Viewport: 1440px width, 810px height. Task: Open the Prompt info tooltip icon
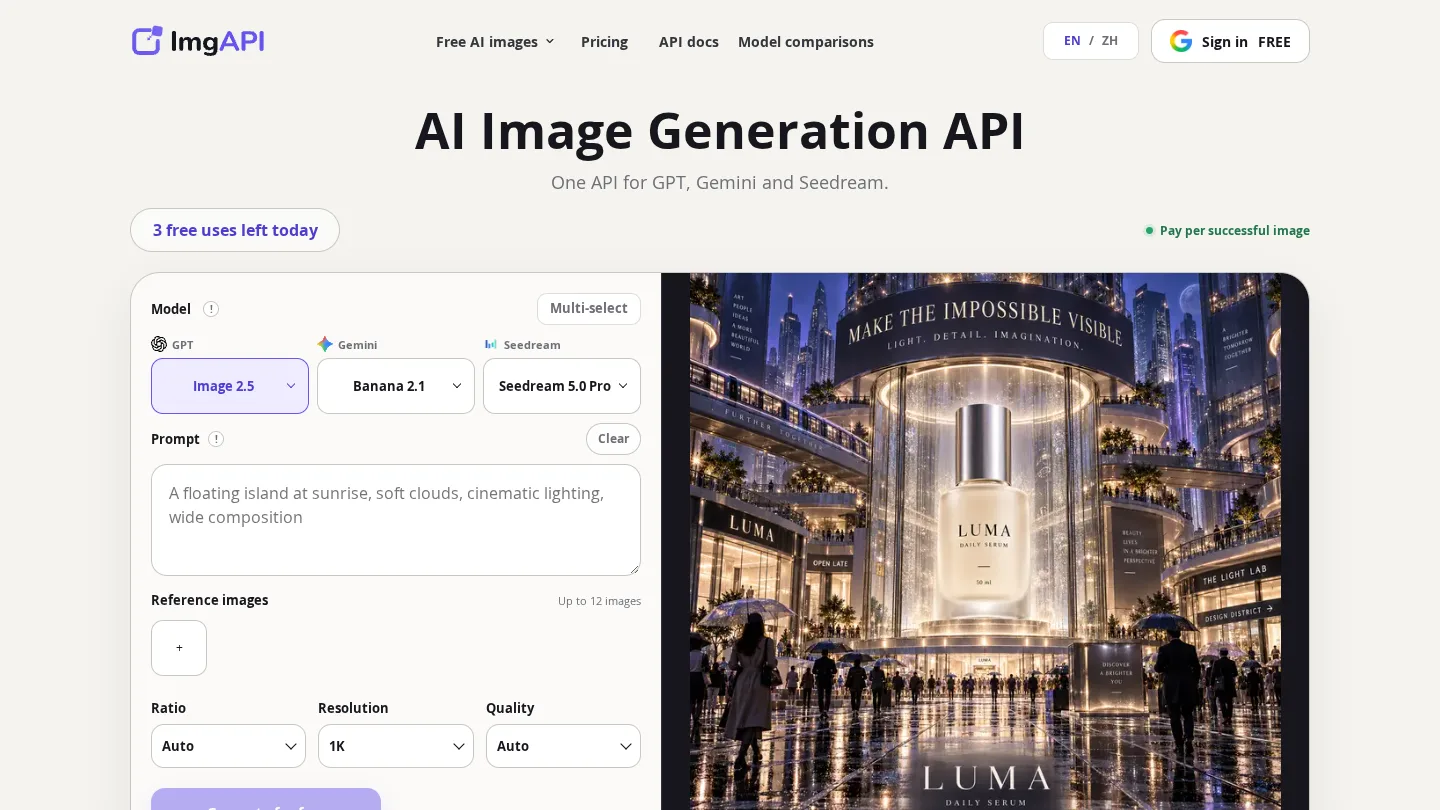pos(216,439)
